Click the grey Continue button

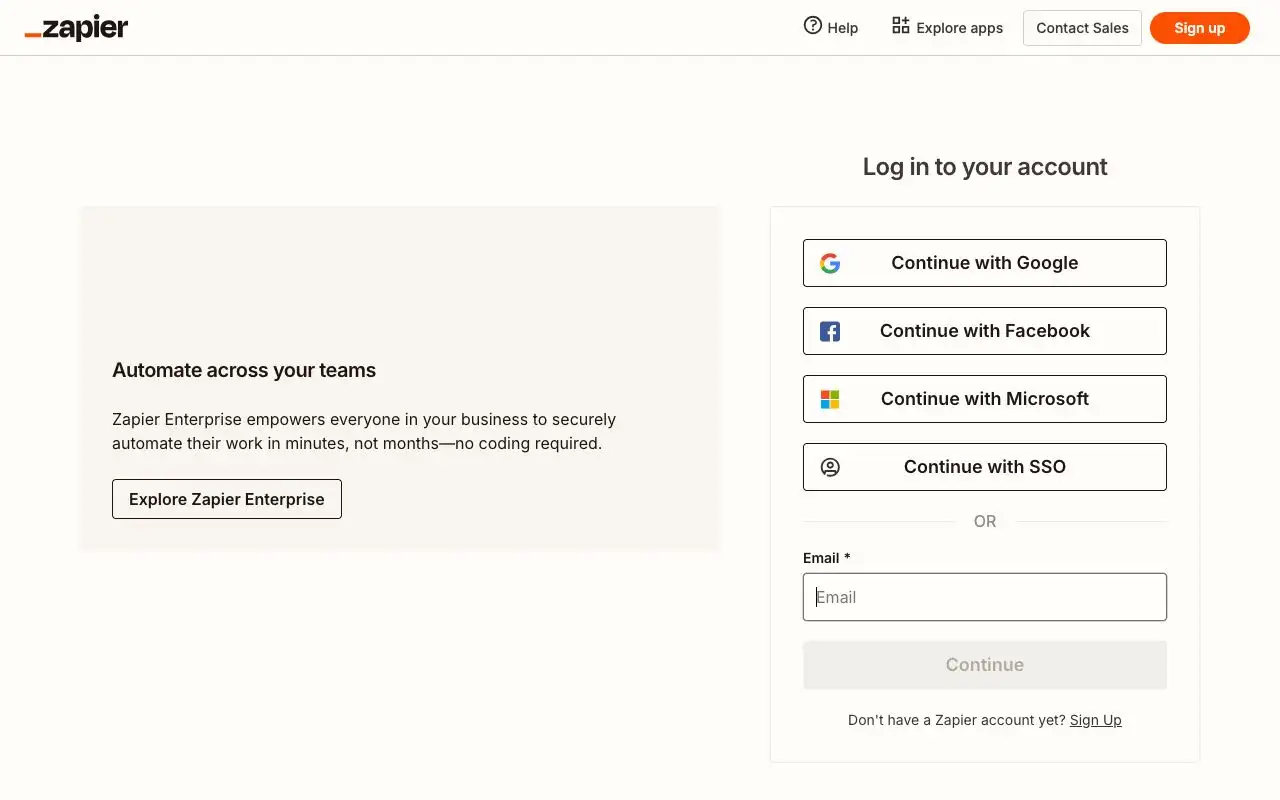click(985, 665)
